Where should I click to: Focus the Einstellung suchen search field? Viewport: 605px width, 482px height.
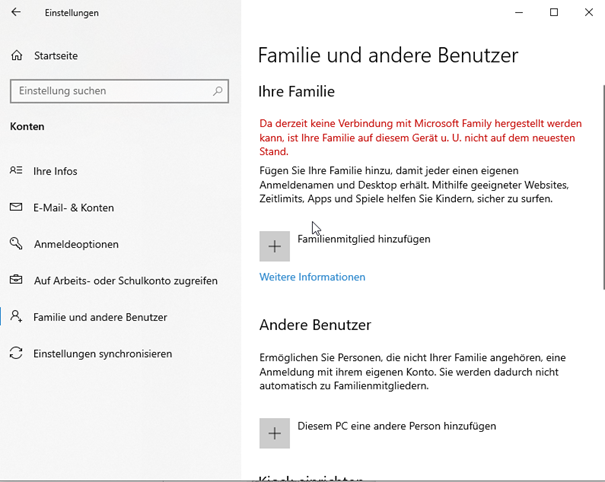coord(110,91)
